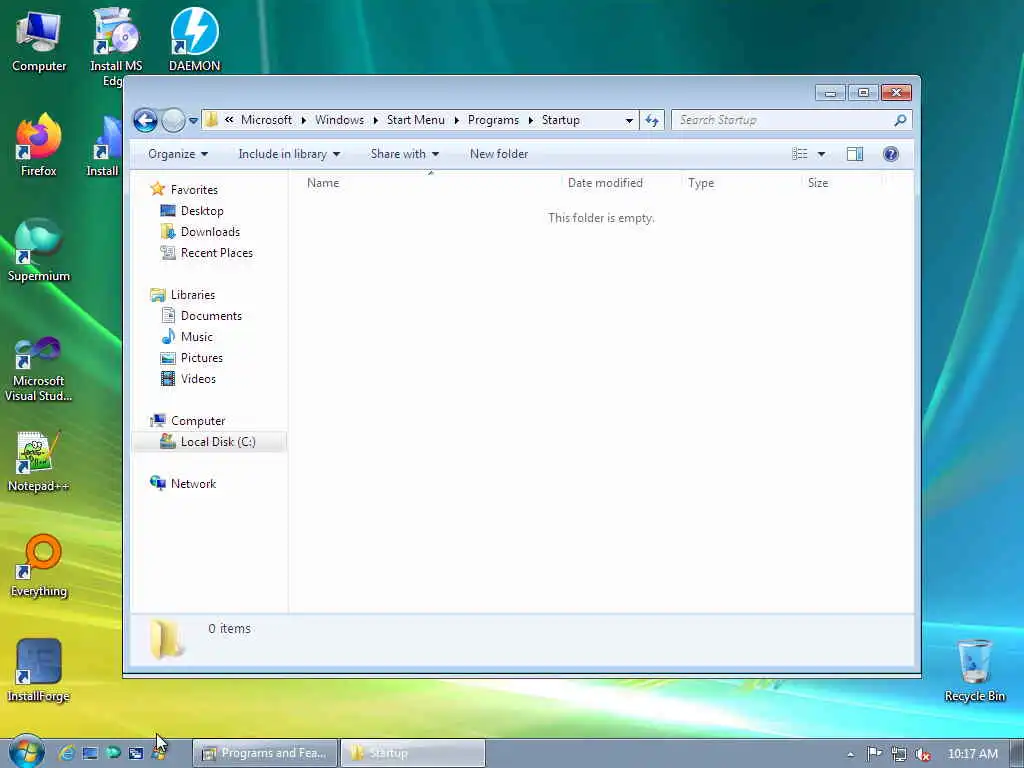
Task: Select Network in the navigation pane
Action: point(193,484)
